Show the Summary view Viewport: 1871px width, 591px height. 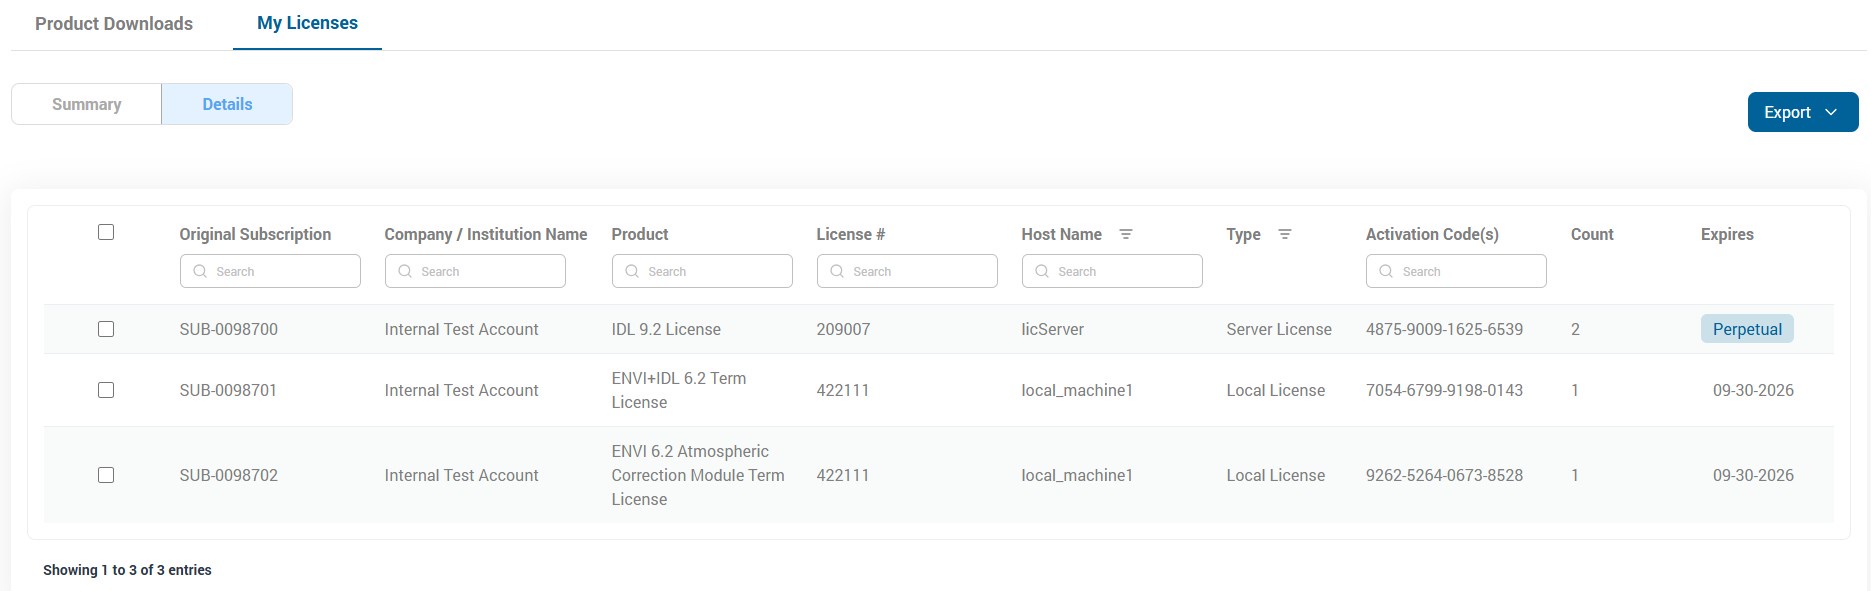[x=87, y=104]
